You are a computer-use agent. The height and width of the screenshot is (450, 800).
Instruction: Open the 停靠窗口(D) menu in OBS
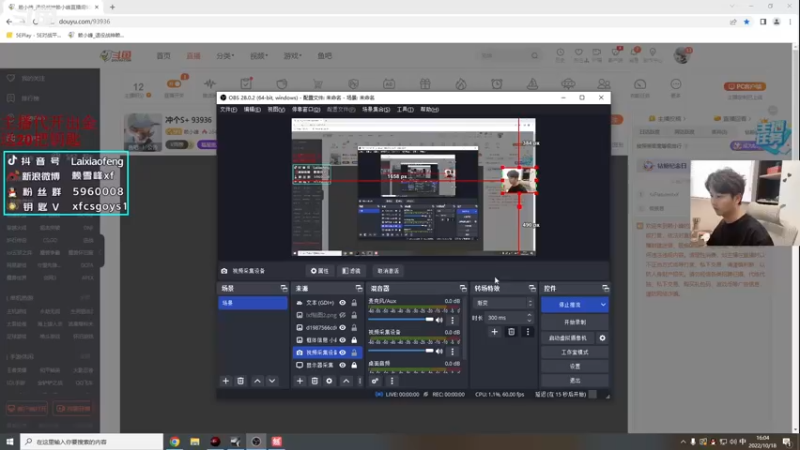(306, 110)
